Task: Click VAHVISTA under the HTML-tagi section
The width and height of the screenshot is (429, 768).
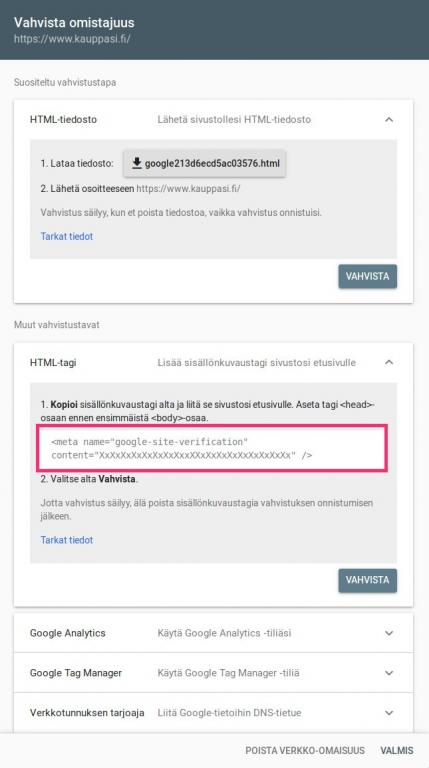Action: pyautogui.click(x=367, y=580)
